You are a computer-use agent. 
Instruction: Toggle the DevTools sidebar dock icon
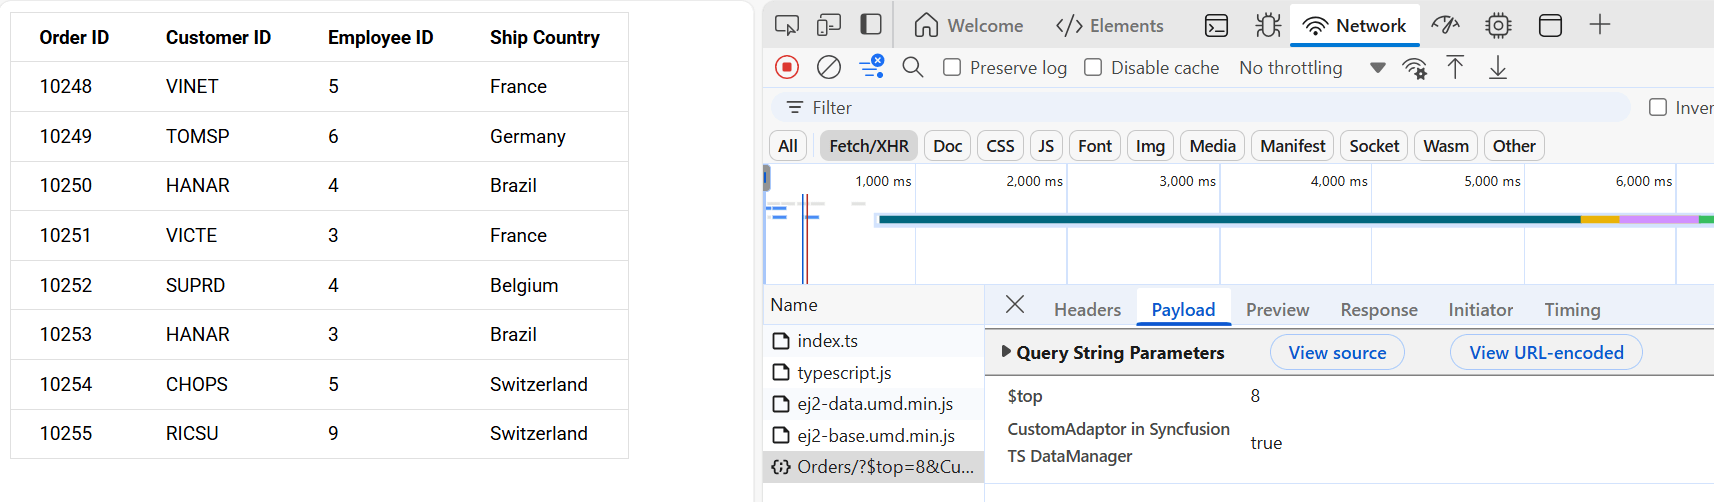[871, 25]
